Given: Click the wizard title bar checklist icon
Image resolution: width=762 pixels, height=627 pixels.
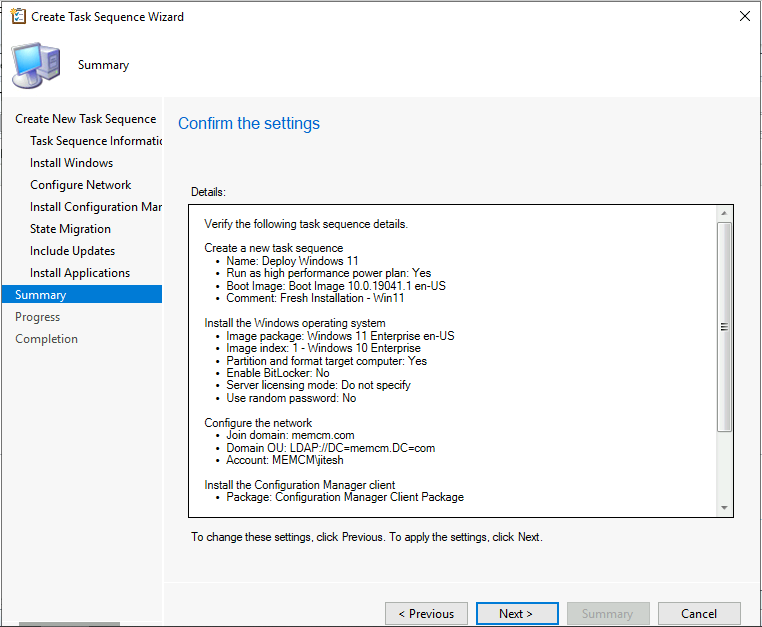Looking at the screenshot, I should pos(18,16).
